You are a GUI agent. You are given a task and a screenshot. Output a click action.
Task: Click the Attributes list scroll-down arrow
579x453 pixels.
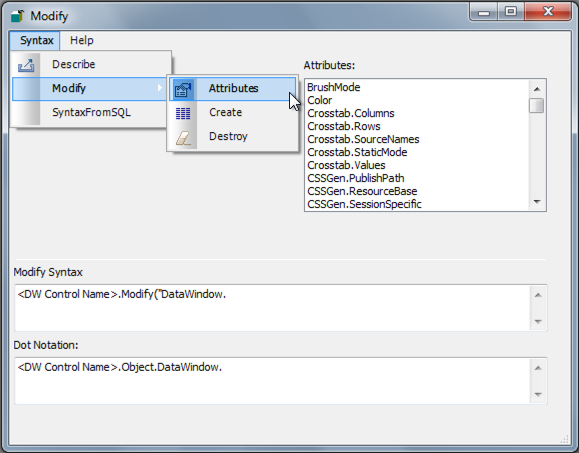point(537,202)
